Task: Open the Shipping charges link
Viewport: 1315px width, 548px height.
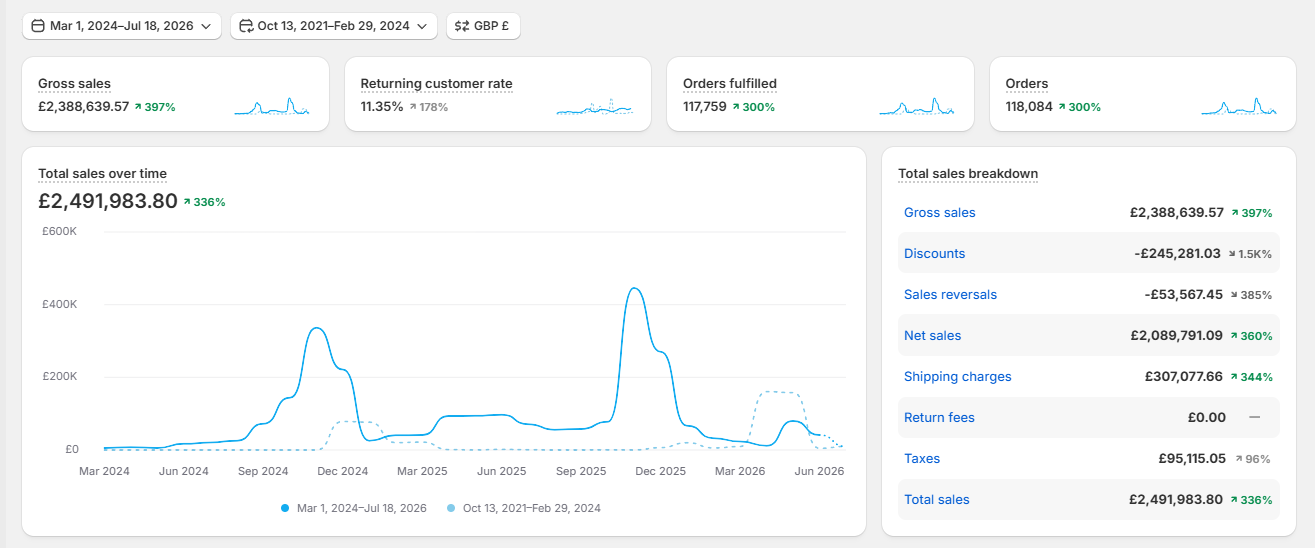Action: tap(957, 376)
